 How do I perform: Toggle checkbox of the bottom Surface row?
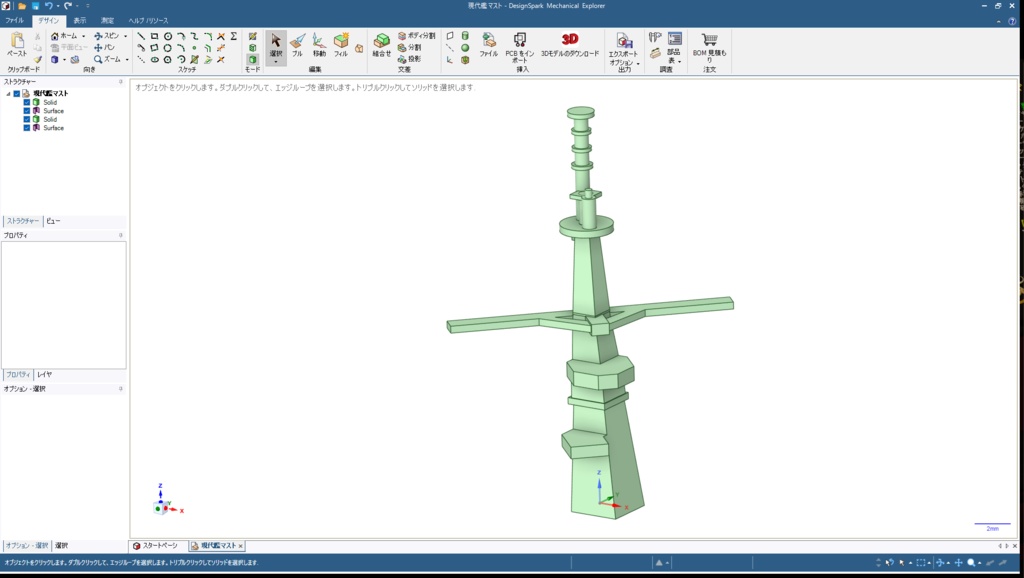[27, 128]
